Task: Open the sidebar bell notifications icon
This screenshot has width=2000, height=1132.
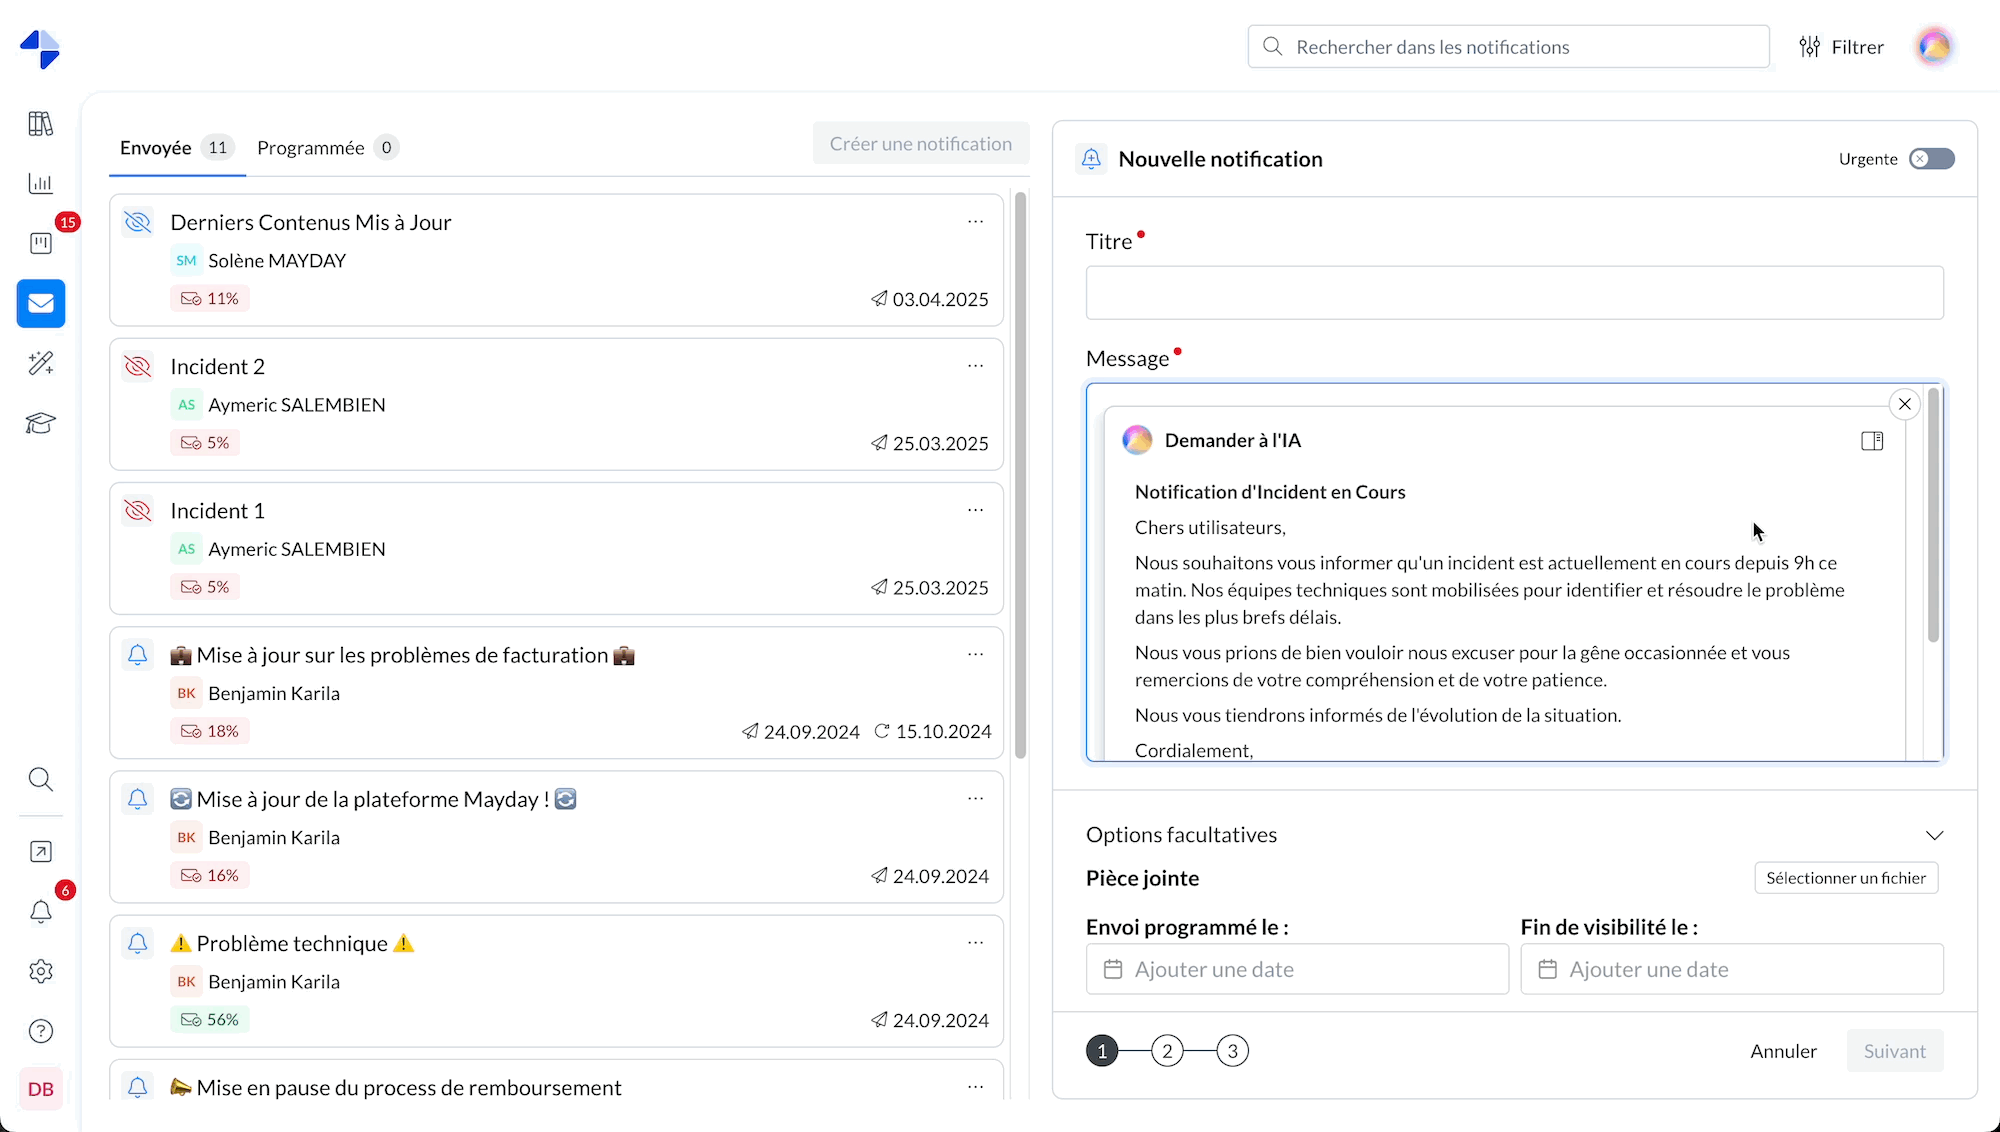Action: coord(41,911)
